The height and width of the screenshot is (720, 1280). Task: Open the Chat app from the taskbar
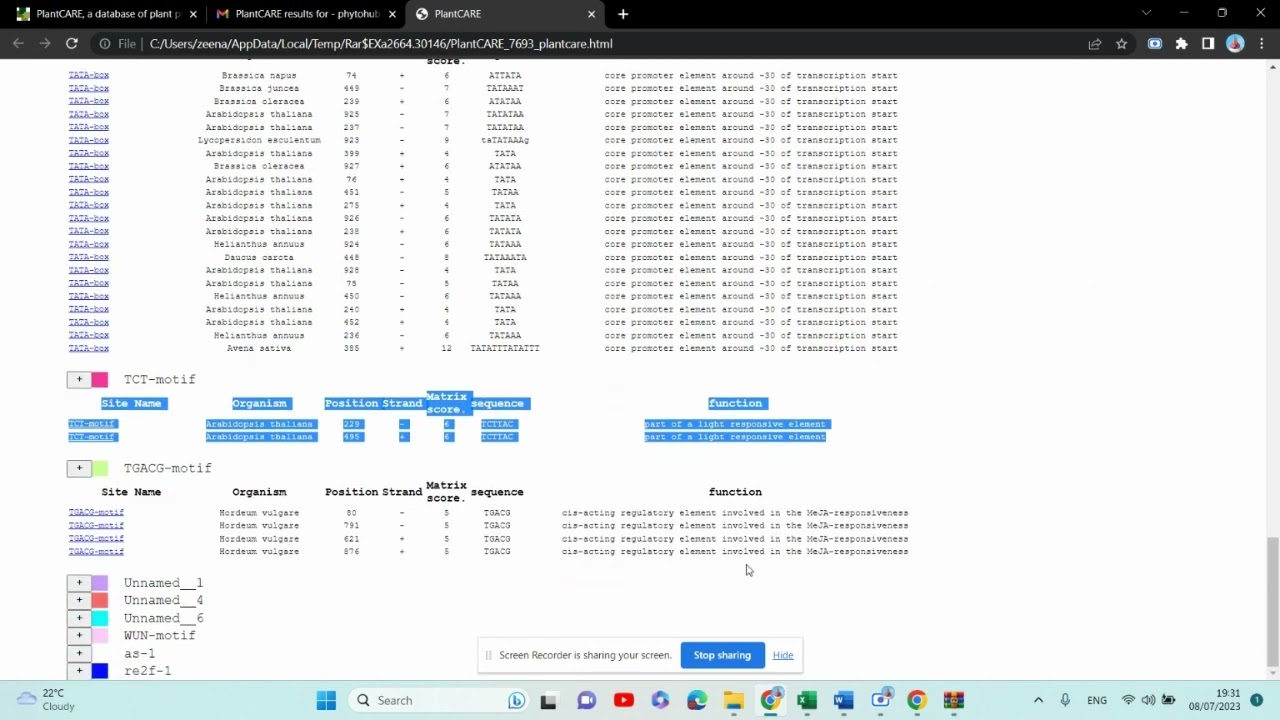[x=587, y=700]
